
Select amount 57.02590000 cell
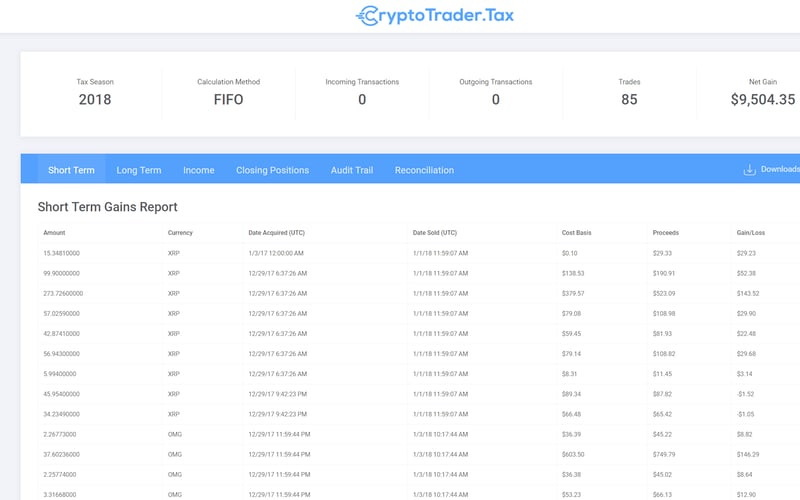coord(62,313)
